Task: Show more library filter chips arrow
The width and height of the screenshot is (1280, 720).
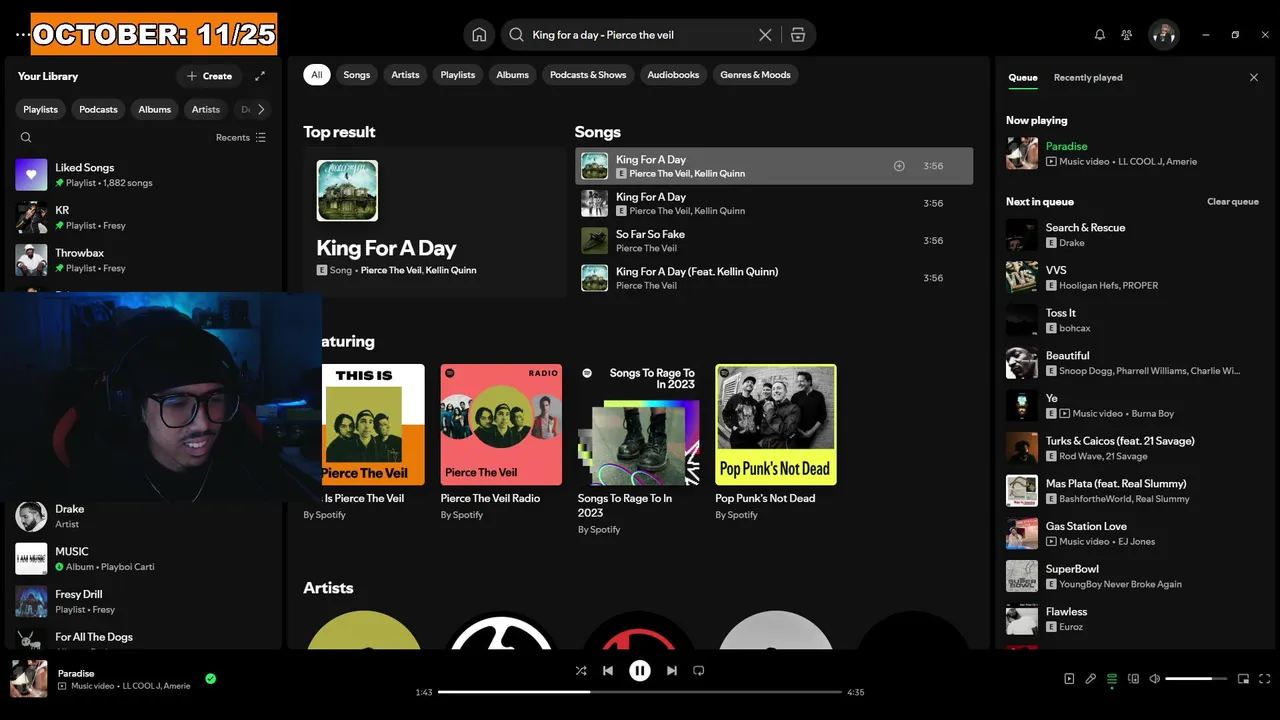Action: [x=261, y=110]
